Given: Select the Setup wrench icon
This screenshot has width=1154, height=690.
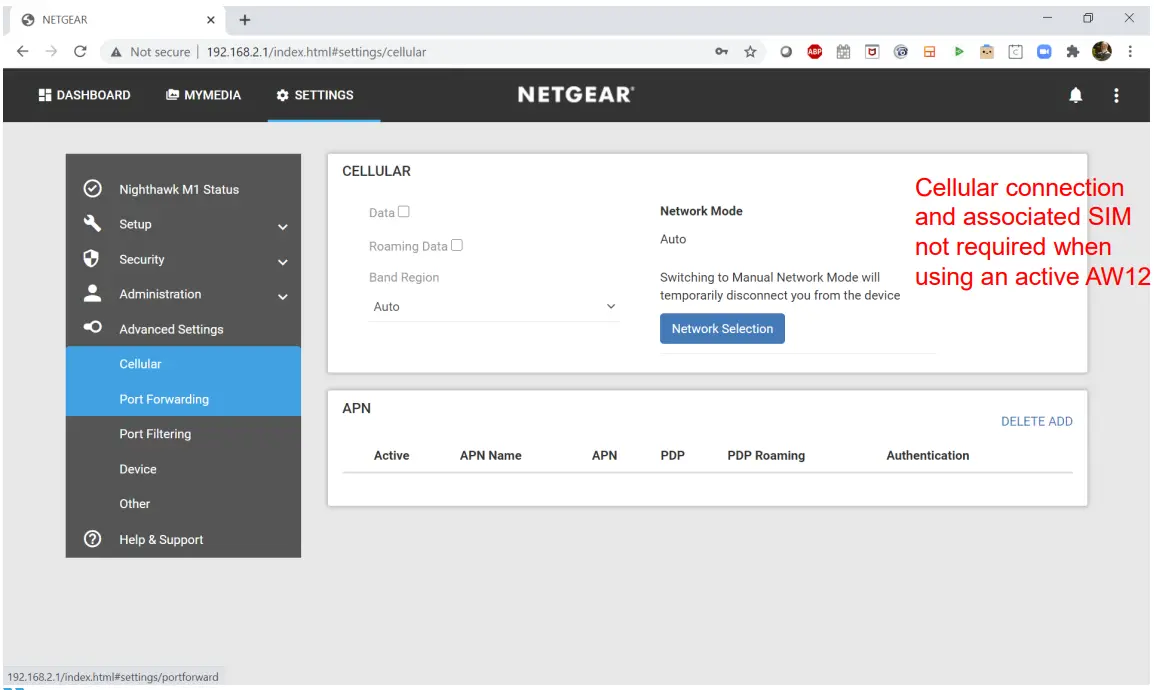Looking at the screenshot, I should (92, 224).
